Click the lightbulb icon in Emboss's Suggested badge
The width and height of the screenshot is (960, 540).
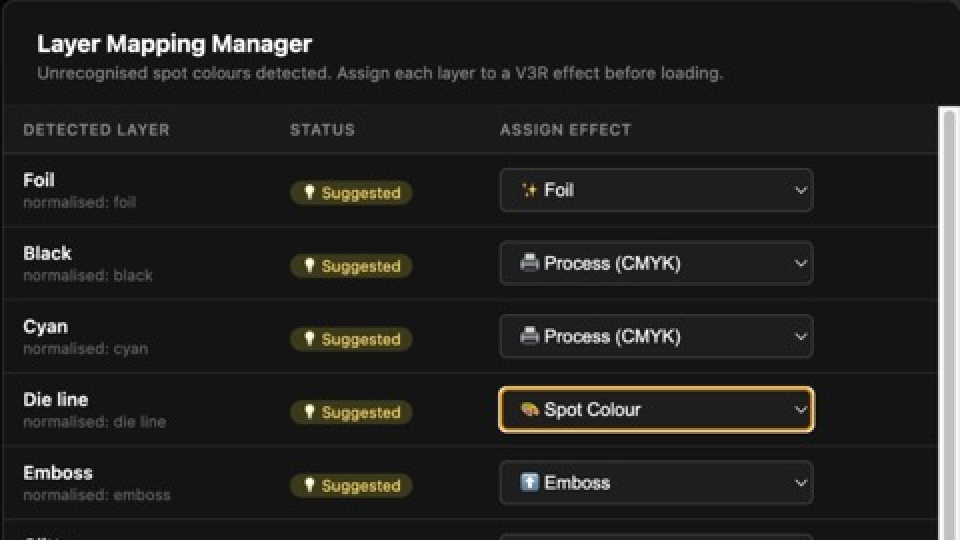point(309,485)
